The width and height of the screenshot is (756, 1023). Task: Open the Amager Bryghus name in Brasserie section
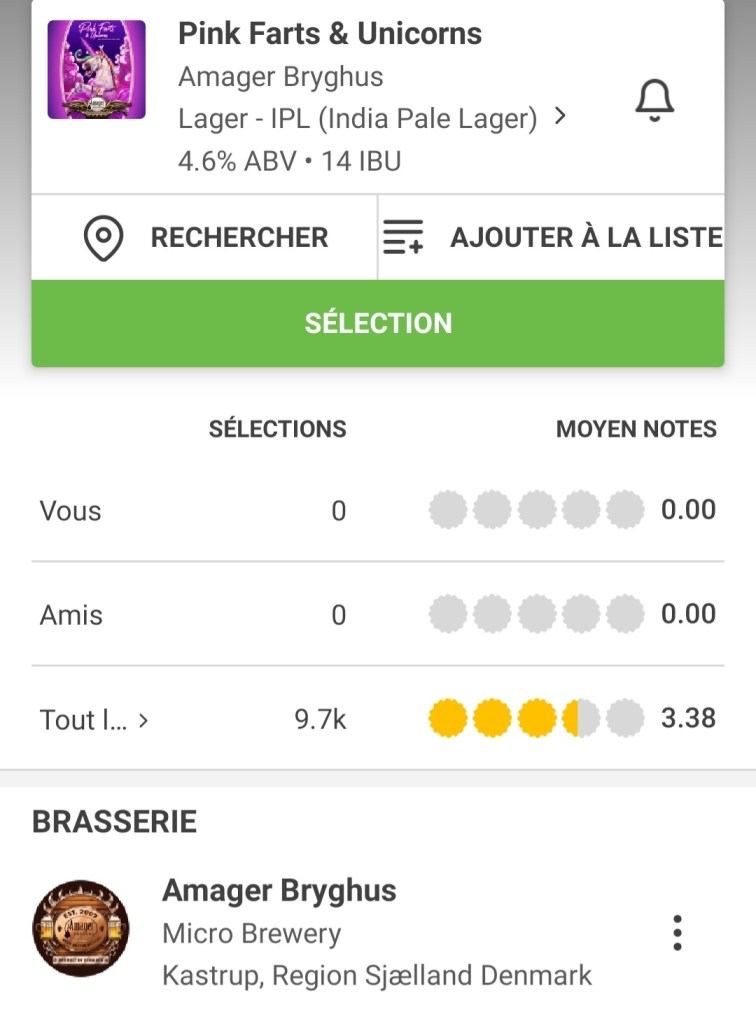point(279,890)
